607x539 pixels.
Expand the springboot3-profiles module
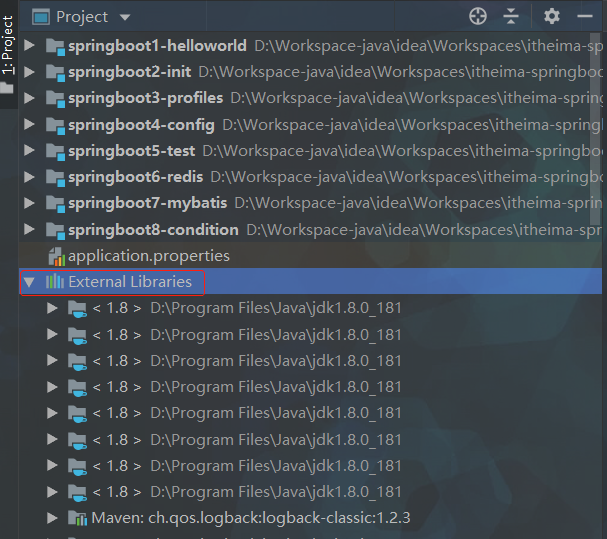click(29, 98)
